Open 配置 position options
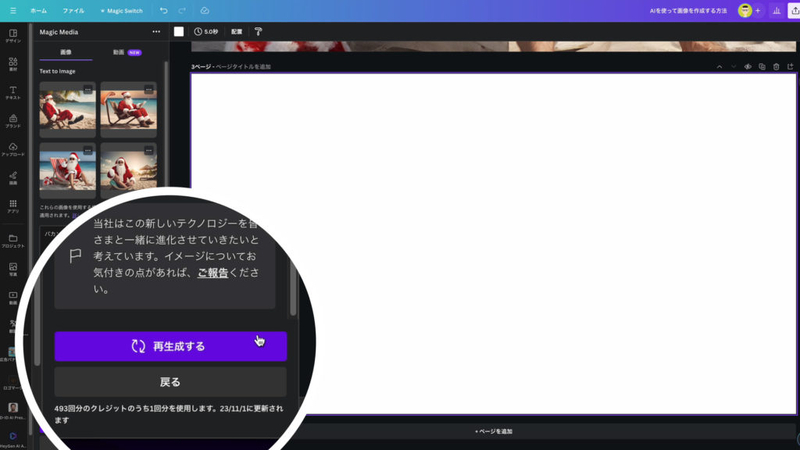800x450 pixels. click(237, 32)
